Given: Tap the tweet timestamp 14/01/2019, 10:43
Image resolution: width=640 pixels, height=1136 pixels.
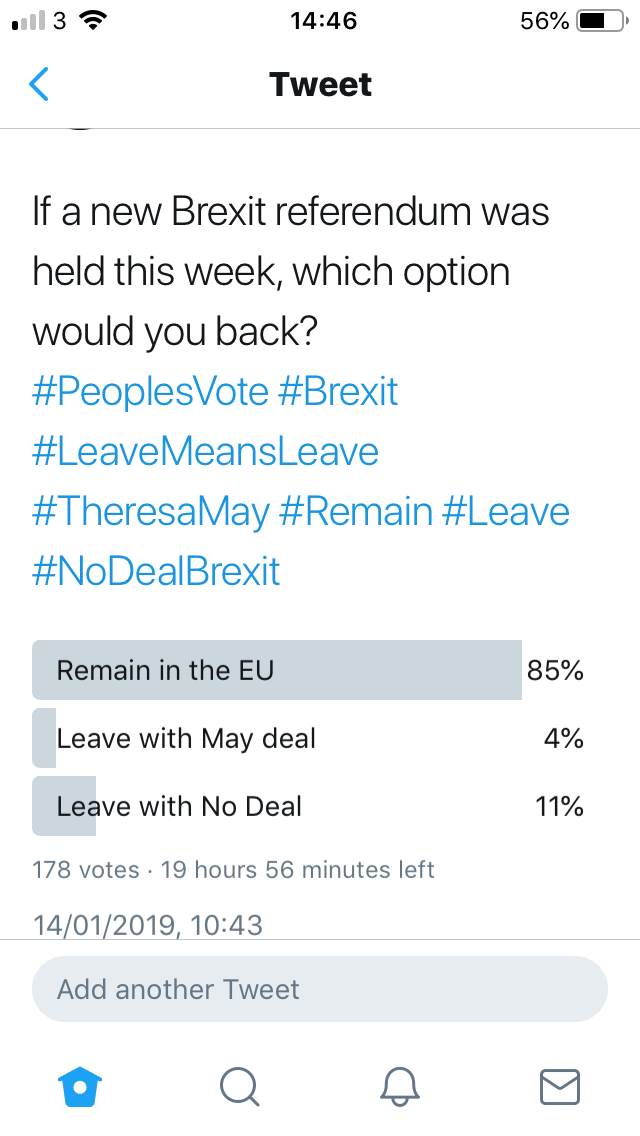Looking at the screenshot, I should click(148, 924).
